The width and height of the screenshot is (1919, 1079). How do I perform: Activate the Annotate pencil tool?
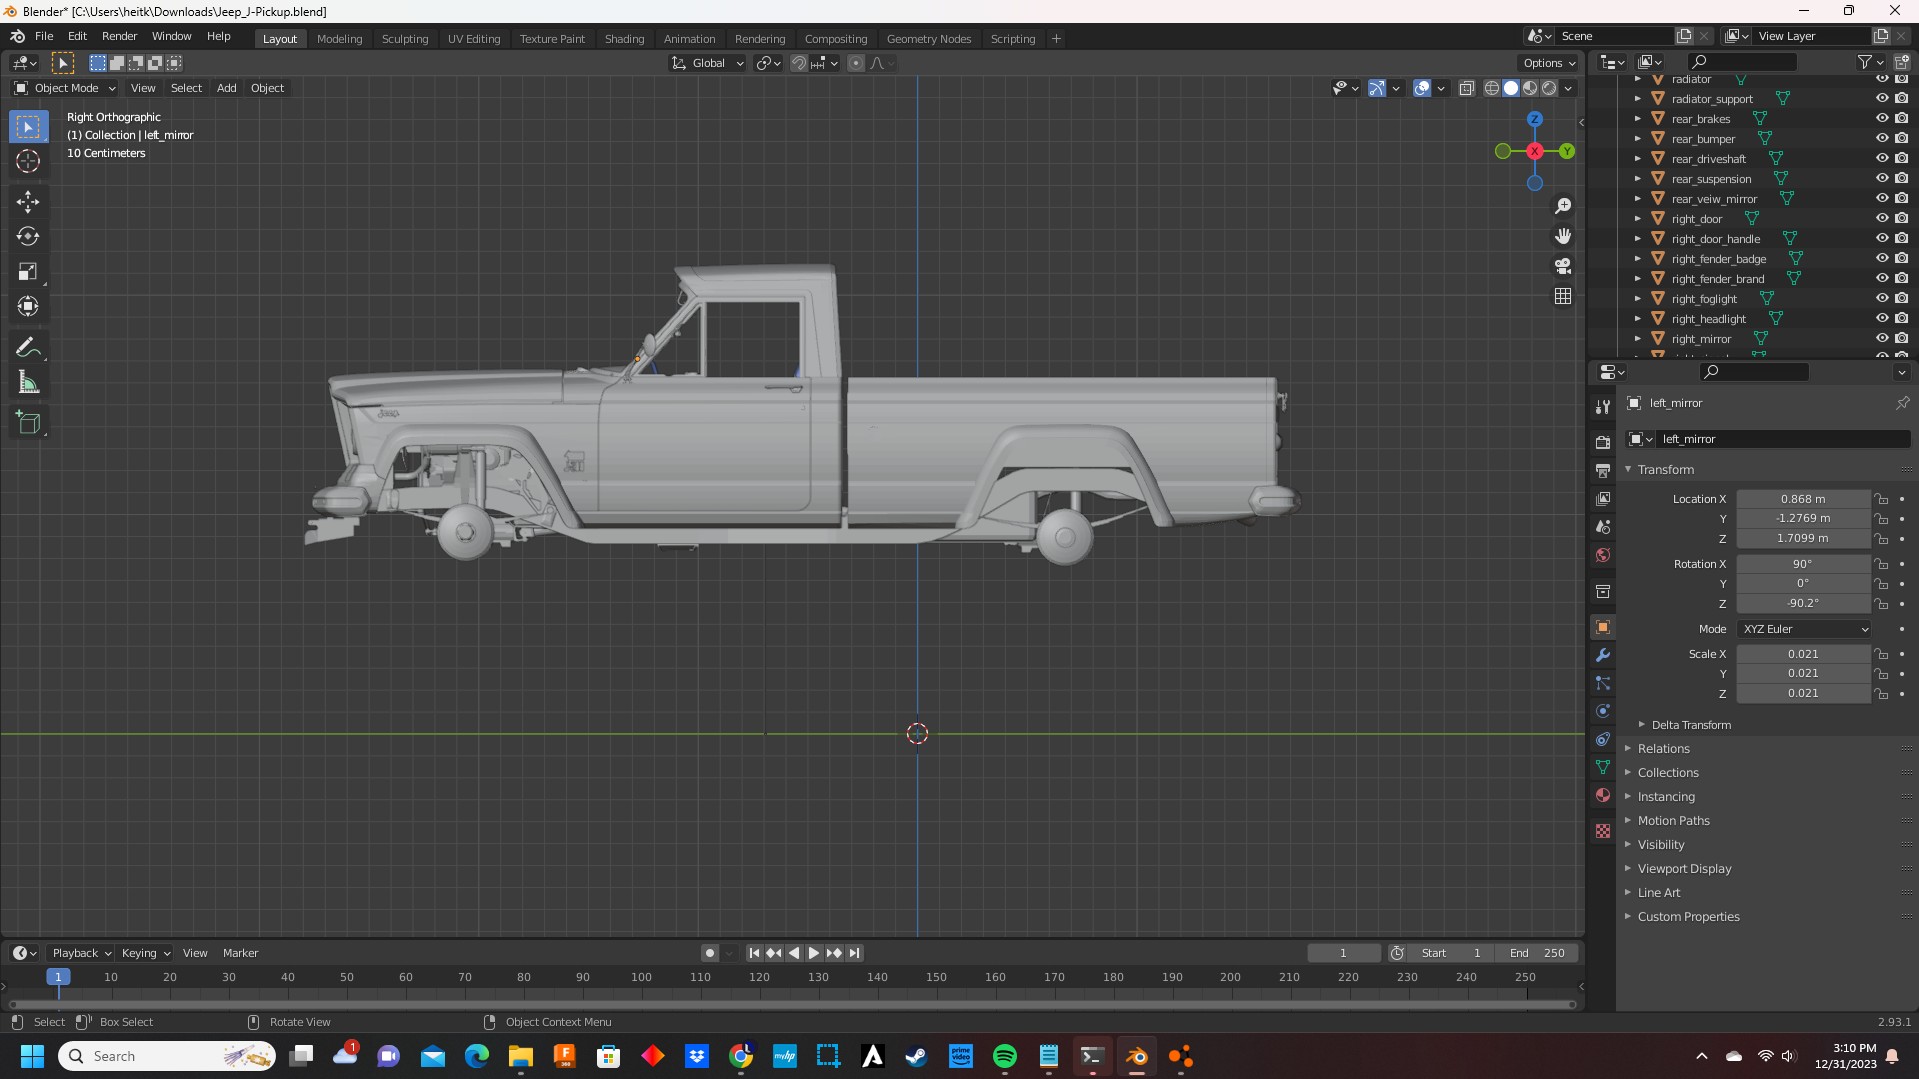(28, 348)
